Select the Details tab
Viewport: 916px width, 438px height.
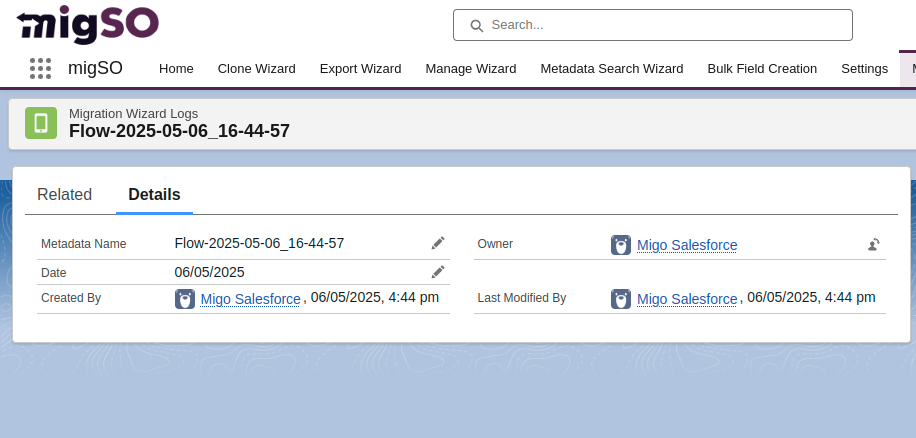pos(154,195)
